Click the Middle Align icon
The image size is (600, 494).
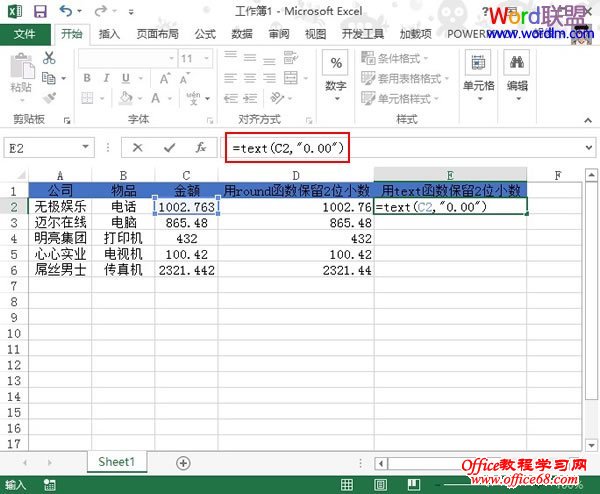(x=250, y=58)
